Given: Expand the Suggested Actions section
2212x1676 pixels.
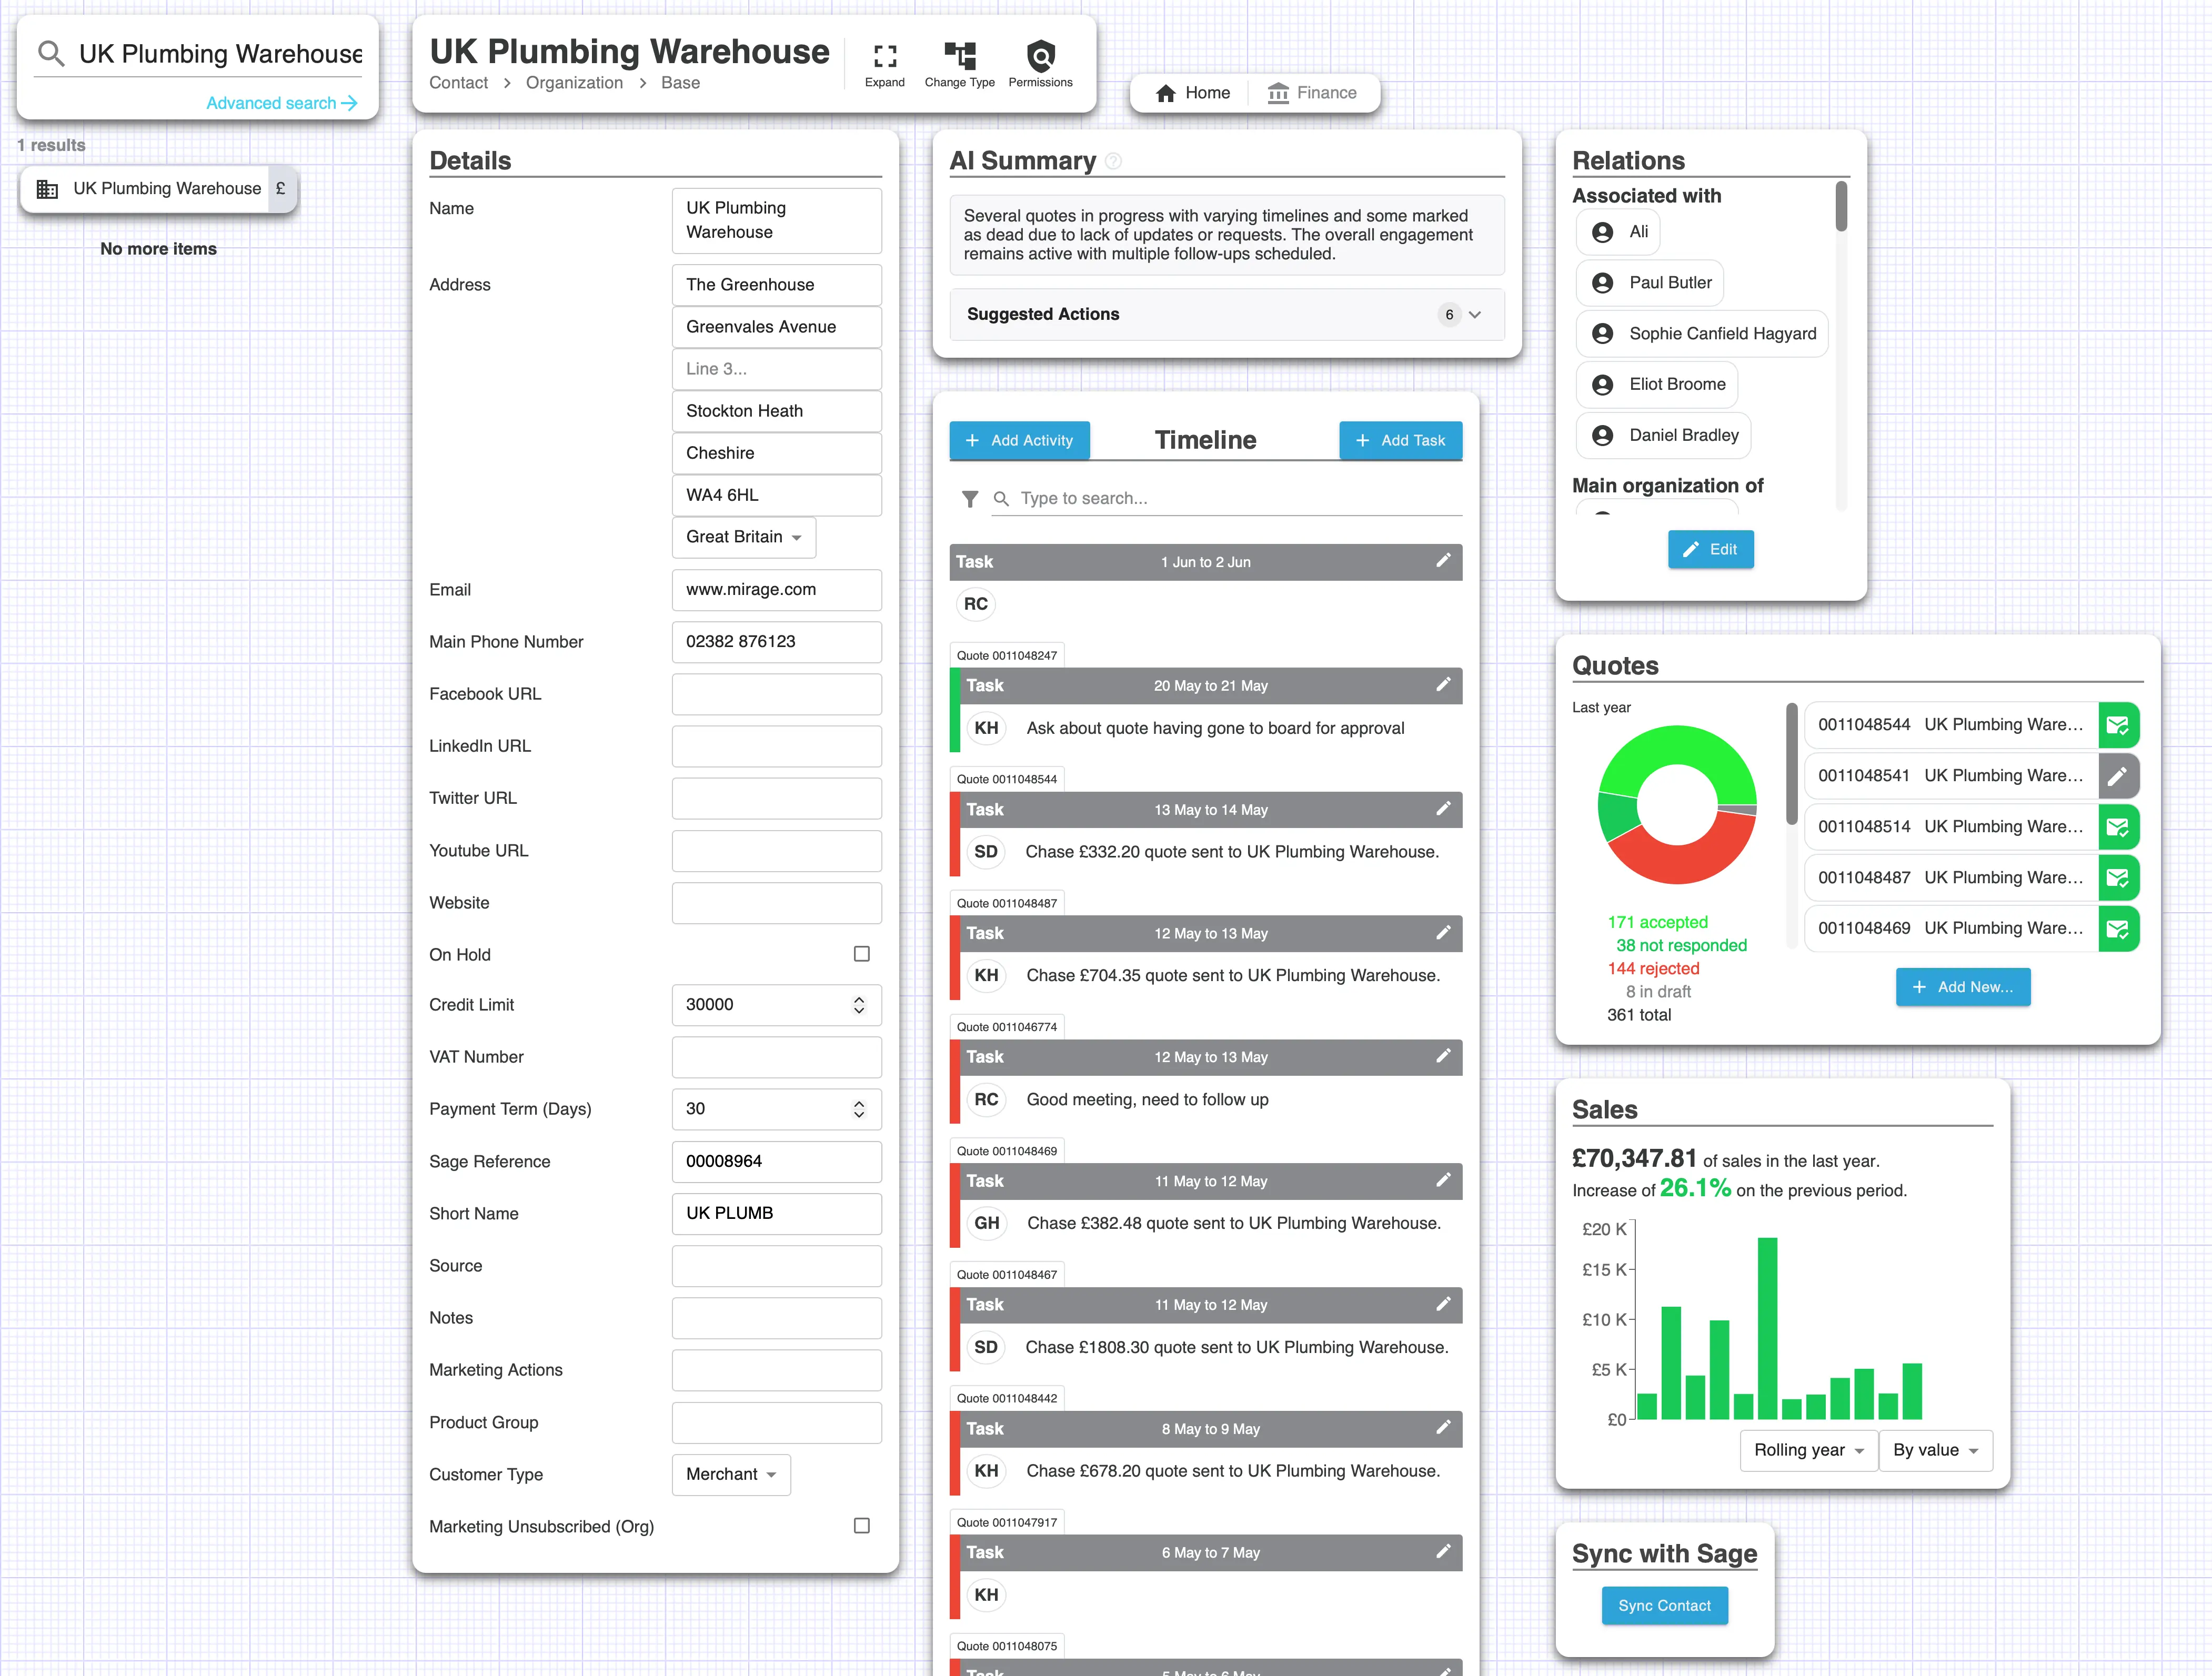Looking at the screenshot, I should point(1227,314).
